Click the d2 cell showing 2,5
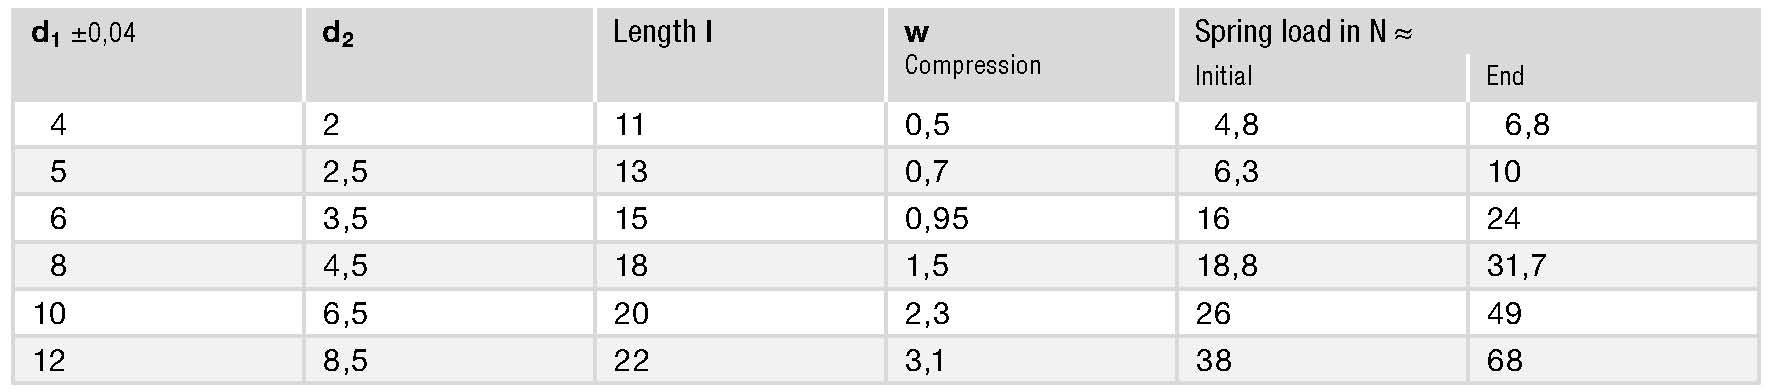The height and width of the screenshot is (392, 1772). (345, 172)
